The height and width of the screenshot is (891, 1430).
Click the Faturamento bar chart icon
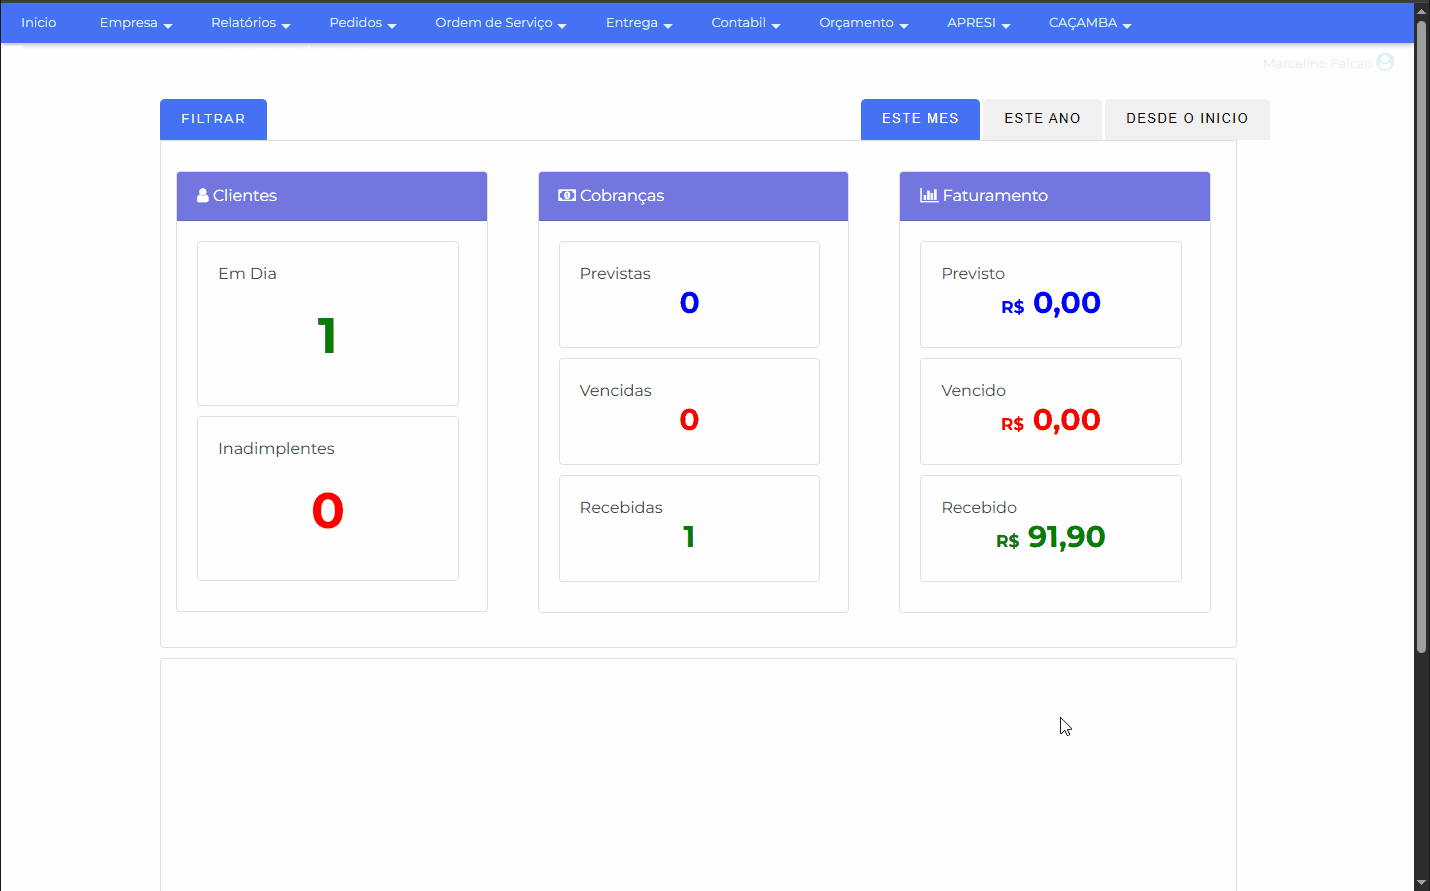point(929,196)
